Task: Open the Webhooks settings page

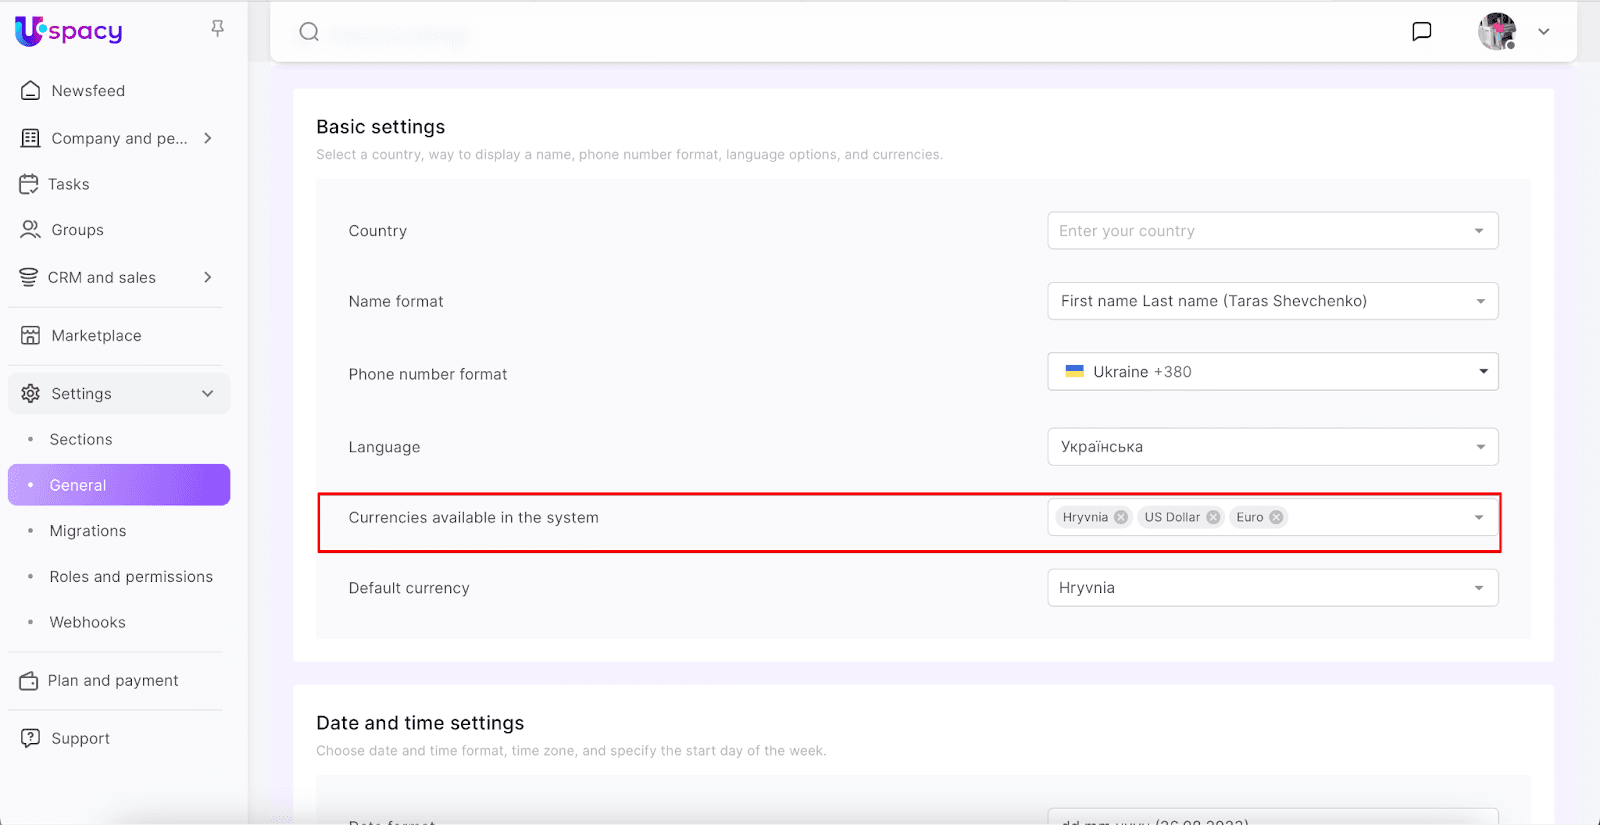Action: pos(88,622)
